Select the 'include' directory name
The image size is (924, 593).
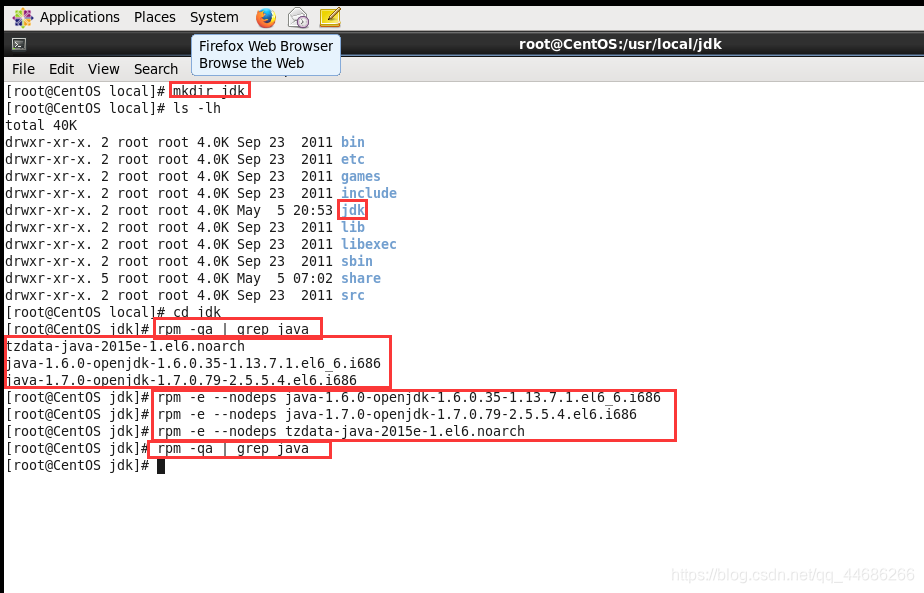pyautogui.click(x=369, y=193)
